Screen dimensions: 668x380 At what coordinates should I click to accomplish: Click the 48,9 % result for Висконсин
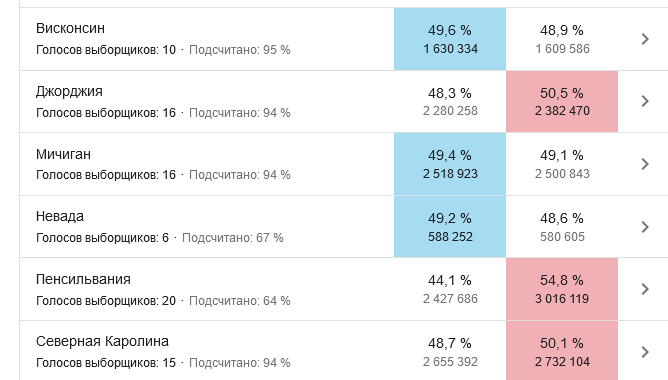pyautogui.click(x=562, y=30)
